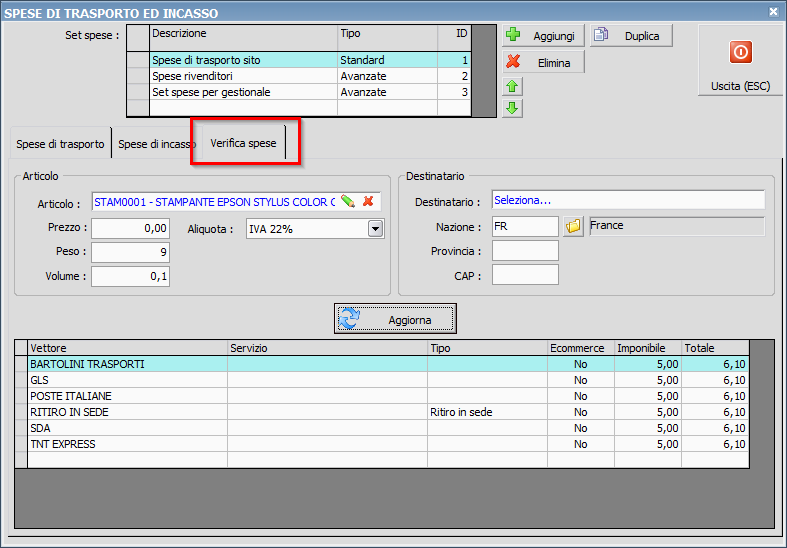Click the Aggiungi button with plus icon

[543, 36]
